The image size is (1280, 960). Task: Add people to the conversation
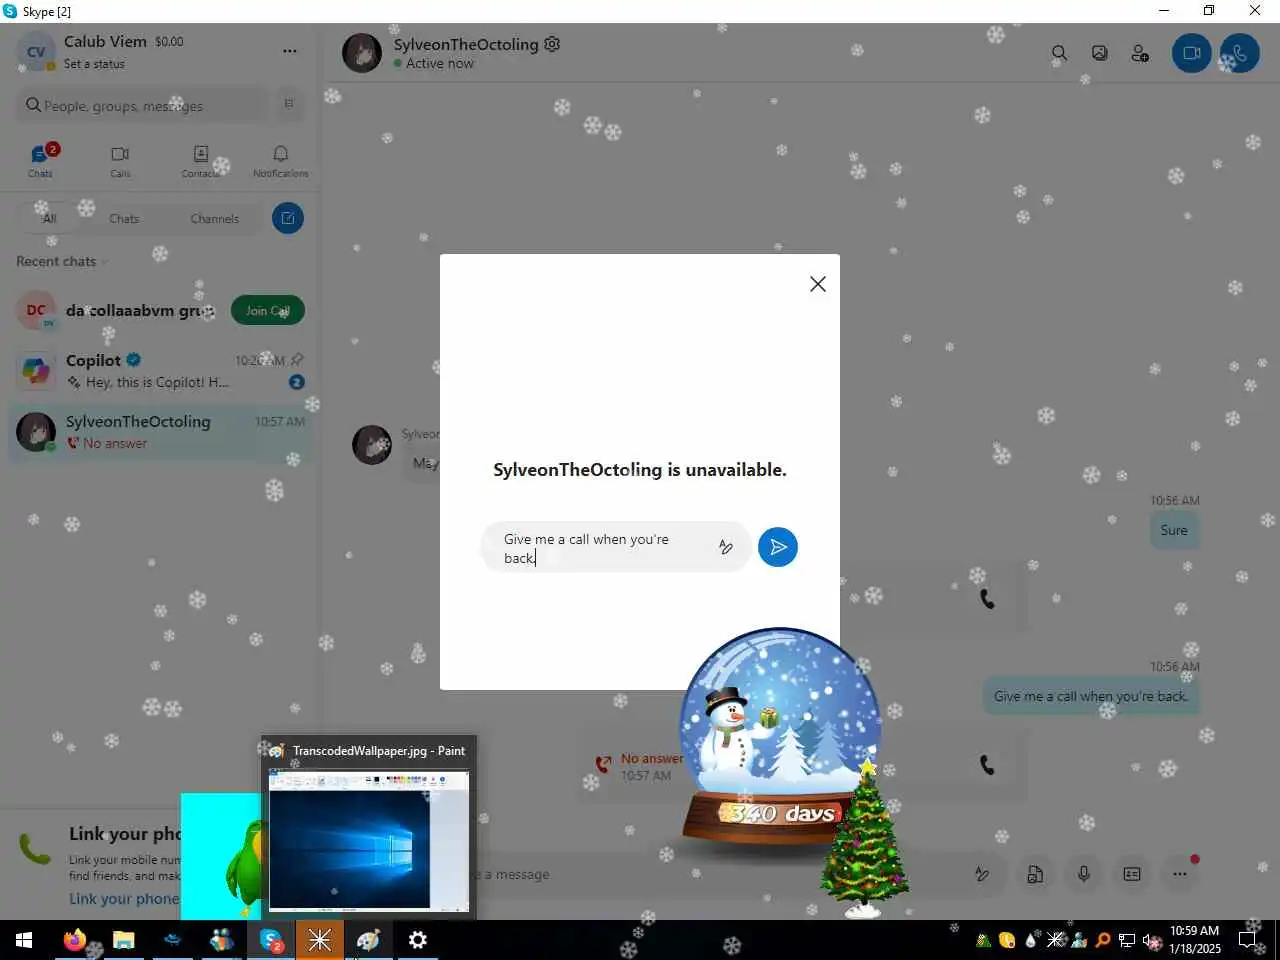click(1140, 53)
